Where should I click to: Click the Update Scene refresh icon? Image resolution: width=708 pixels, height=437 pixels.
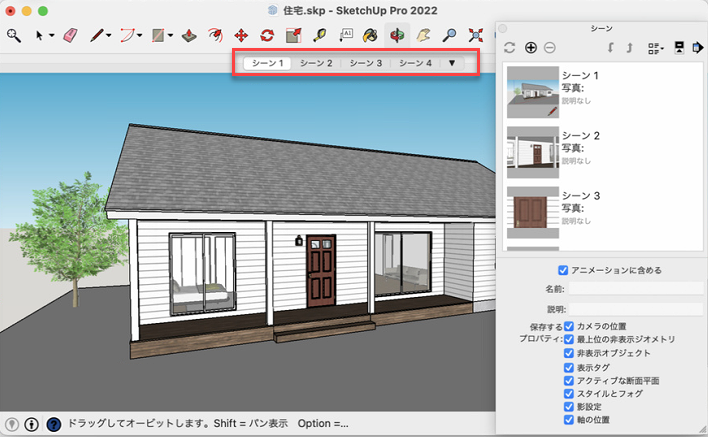[x=509, y=47]
